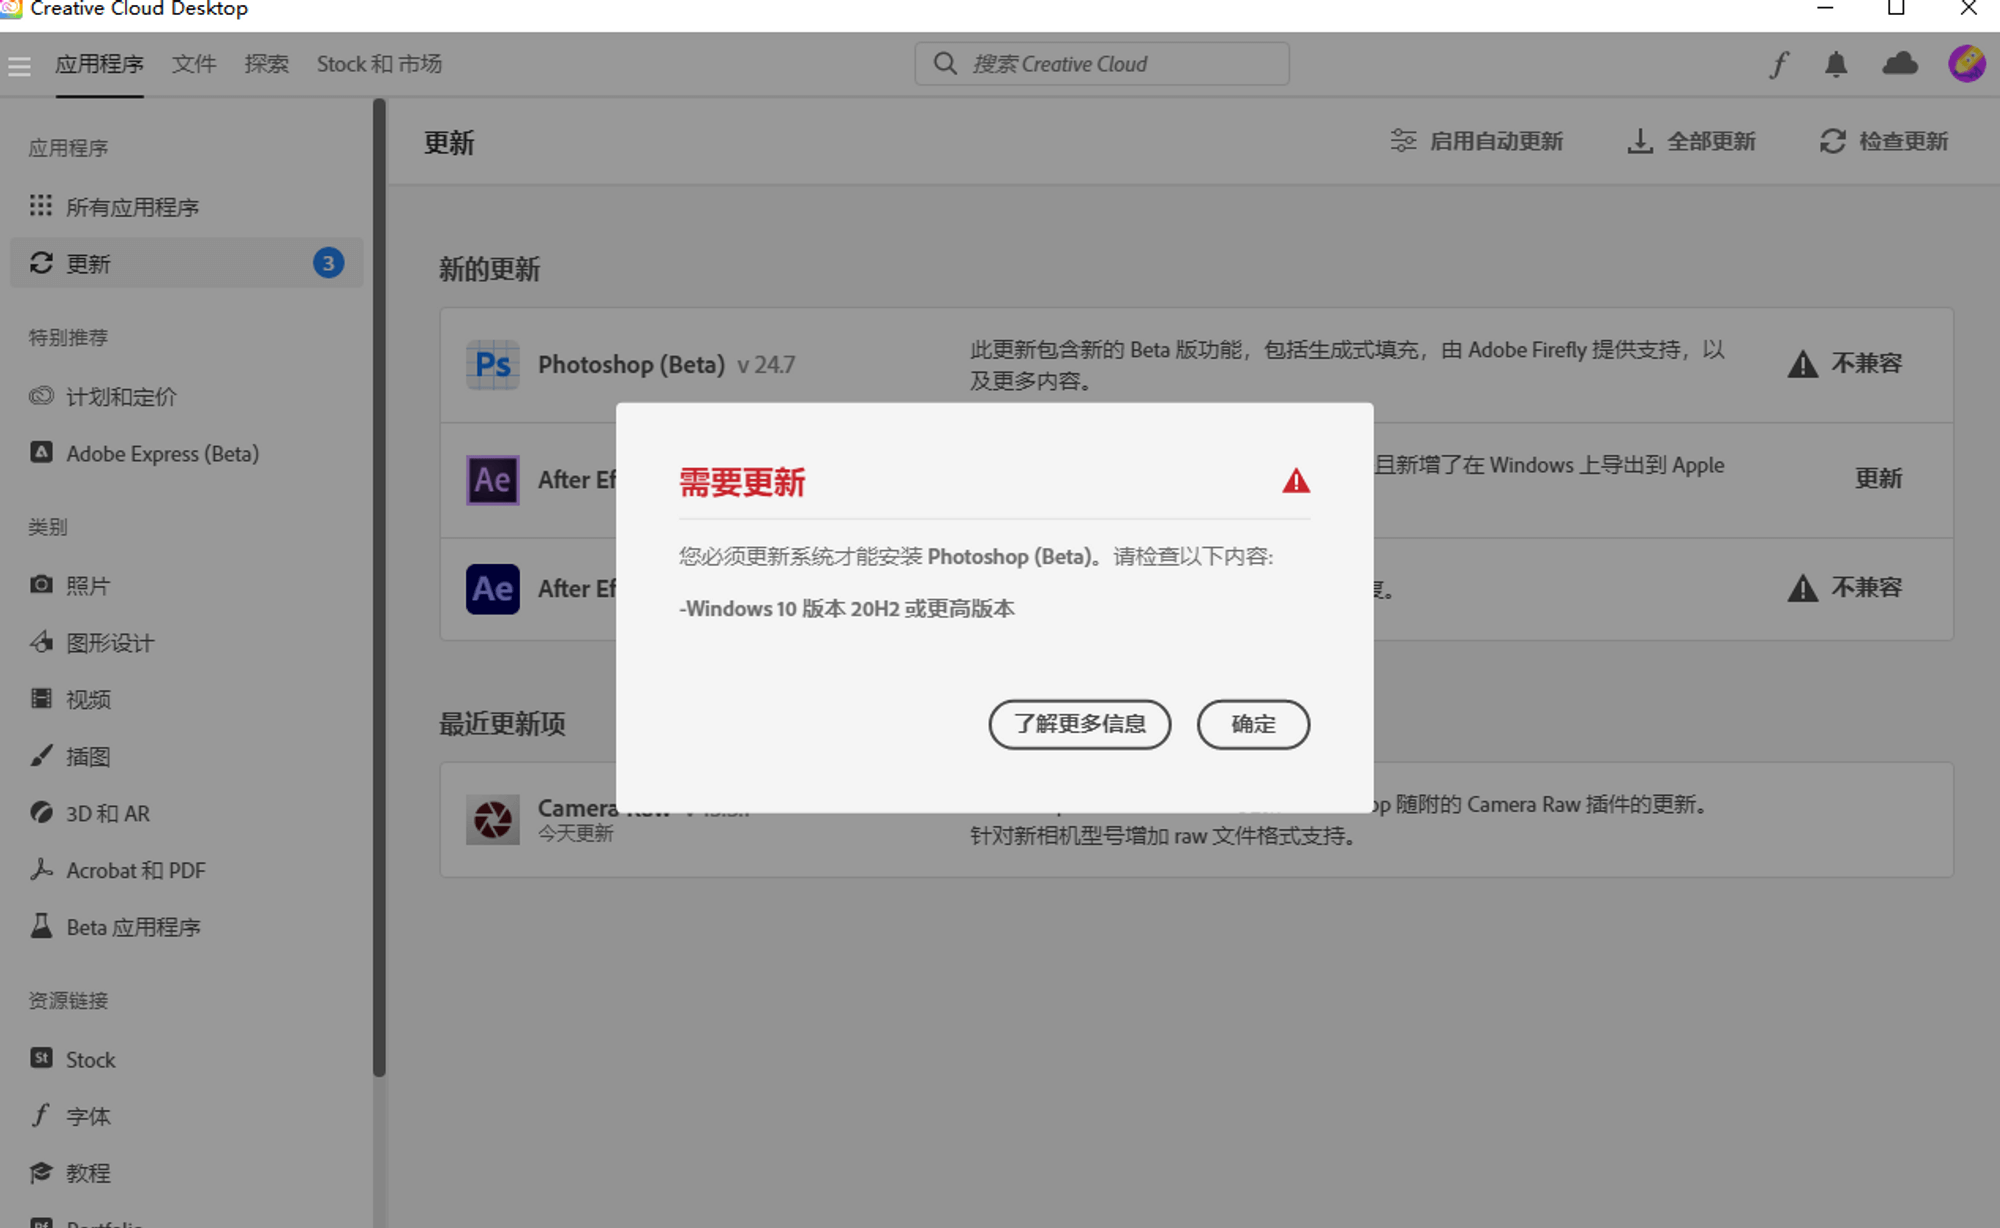Screen dimensions: 2000x1228
Task: Click the sidebar vertical scrollbar
Action: click(379, 586)
